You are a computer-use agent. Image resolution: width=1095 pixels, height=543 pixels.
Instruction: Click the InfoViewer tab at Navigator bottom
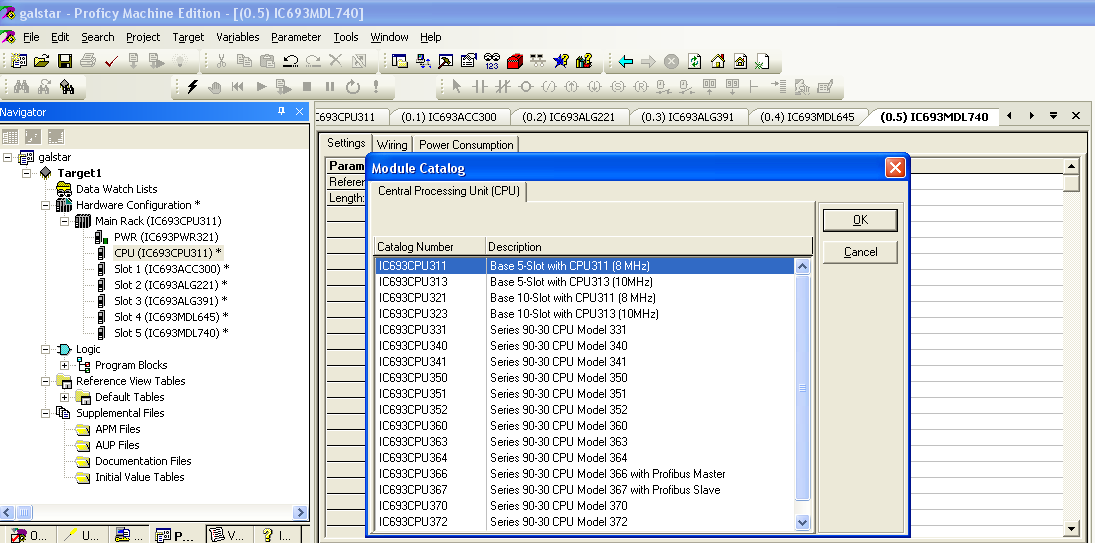point(278,535)
